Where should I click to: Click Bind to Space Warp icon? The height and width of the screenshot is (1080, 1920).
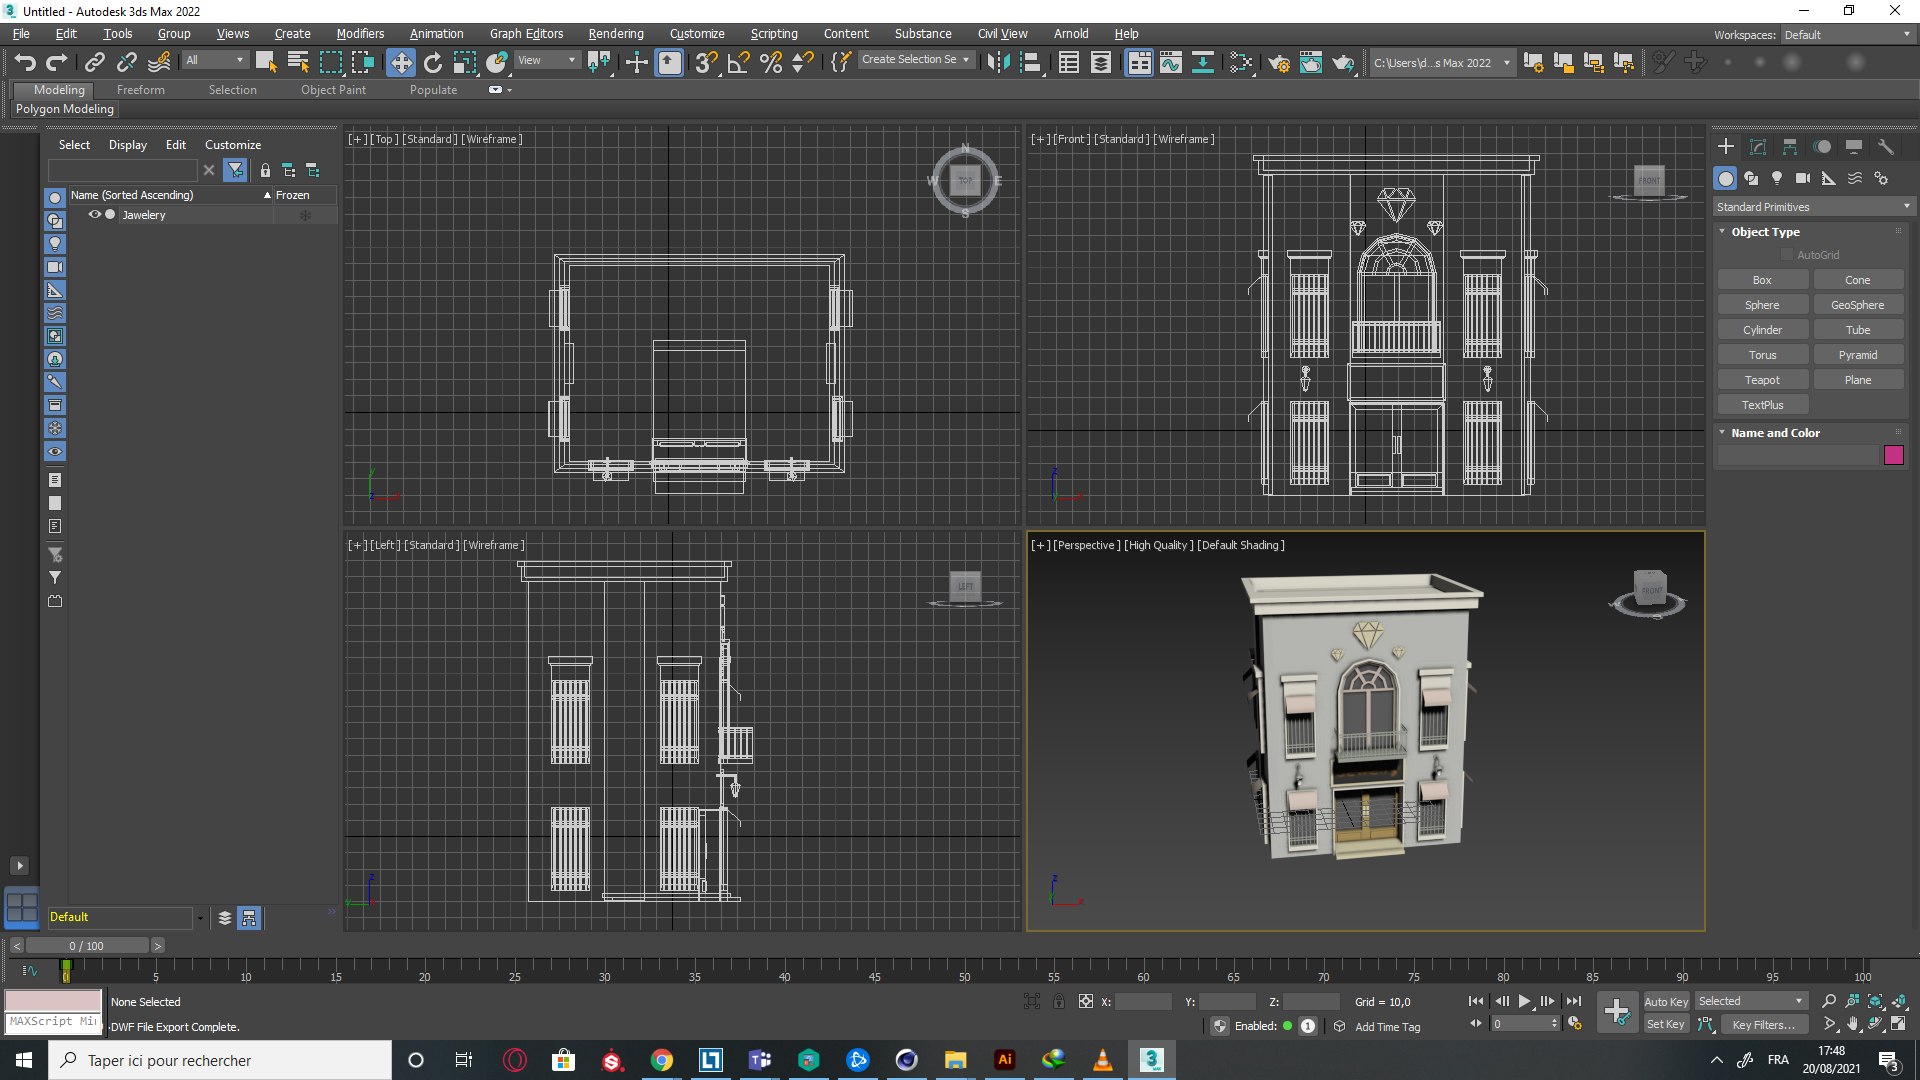pos(159,62)
